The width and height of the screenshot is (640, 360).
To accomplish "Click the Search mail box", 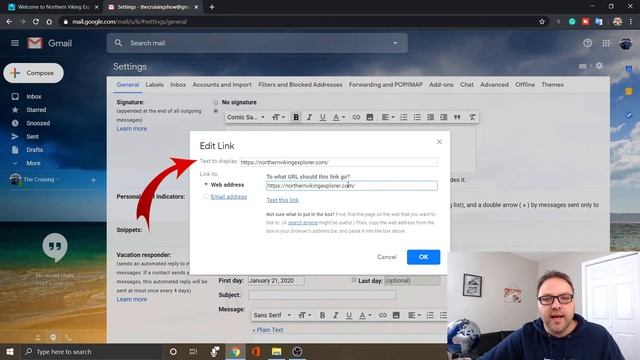I will (x=257, y=43).
